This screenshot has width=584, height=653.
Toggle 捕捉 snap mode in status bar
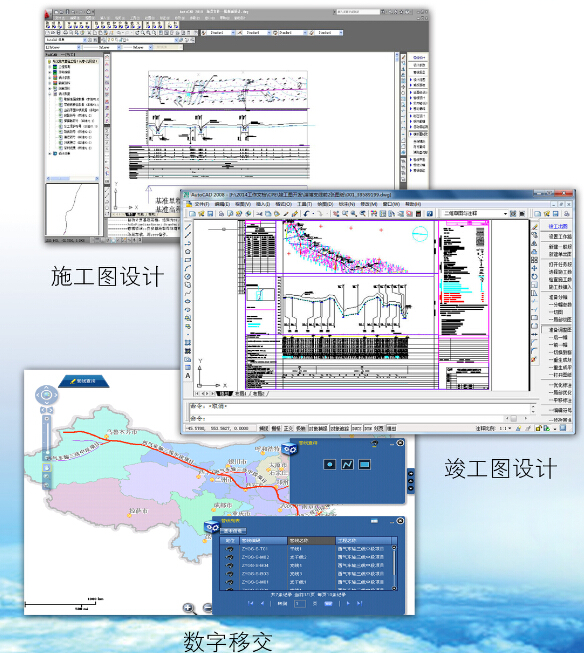(264, 428)
